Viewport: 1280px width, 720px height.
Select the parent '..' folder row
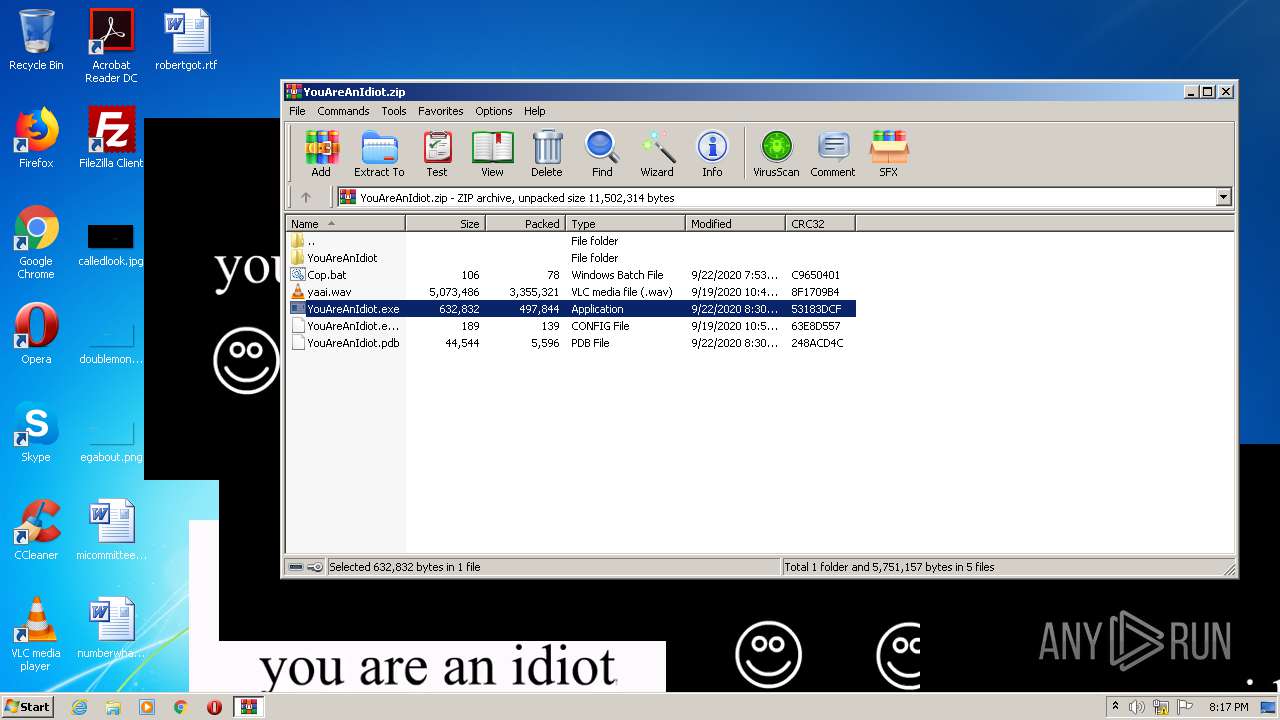(x=570, y=241)
